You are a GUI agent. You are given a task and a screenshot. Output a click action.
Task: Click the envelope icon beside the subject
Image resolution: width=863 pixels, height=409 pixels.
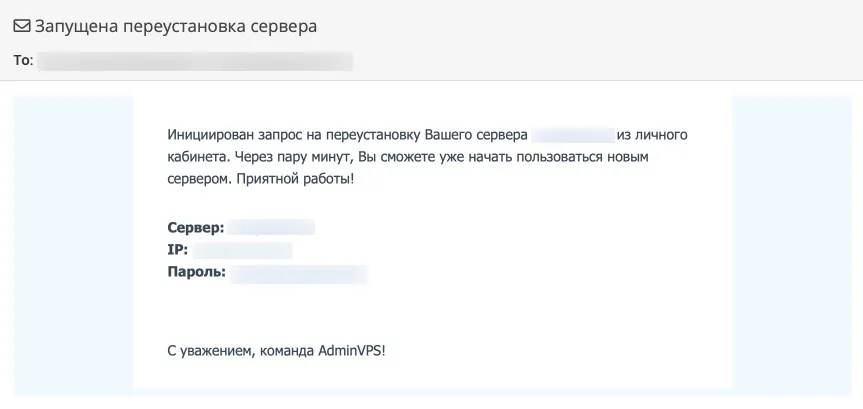tap(21, 27)
